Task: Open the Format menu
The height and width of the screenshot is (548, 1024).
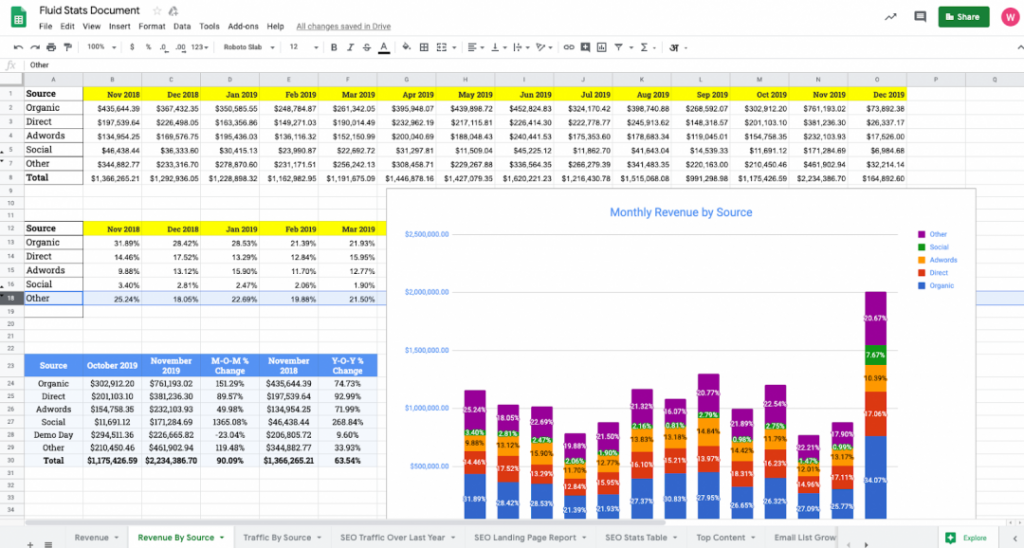Action: coord(152,26)
